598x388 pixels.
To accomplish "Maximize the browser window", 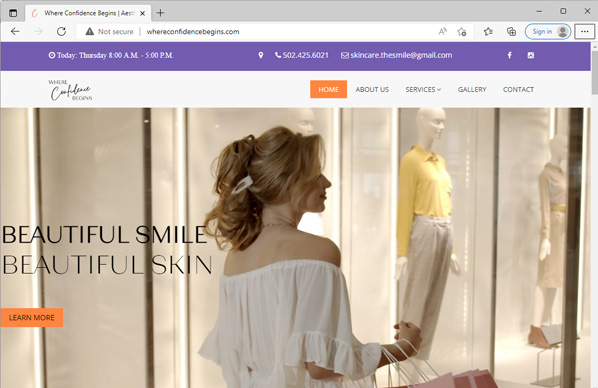I will (563, 11).
